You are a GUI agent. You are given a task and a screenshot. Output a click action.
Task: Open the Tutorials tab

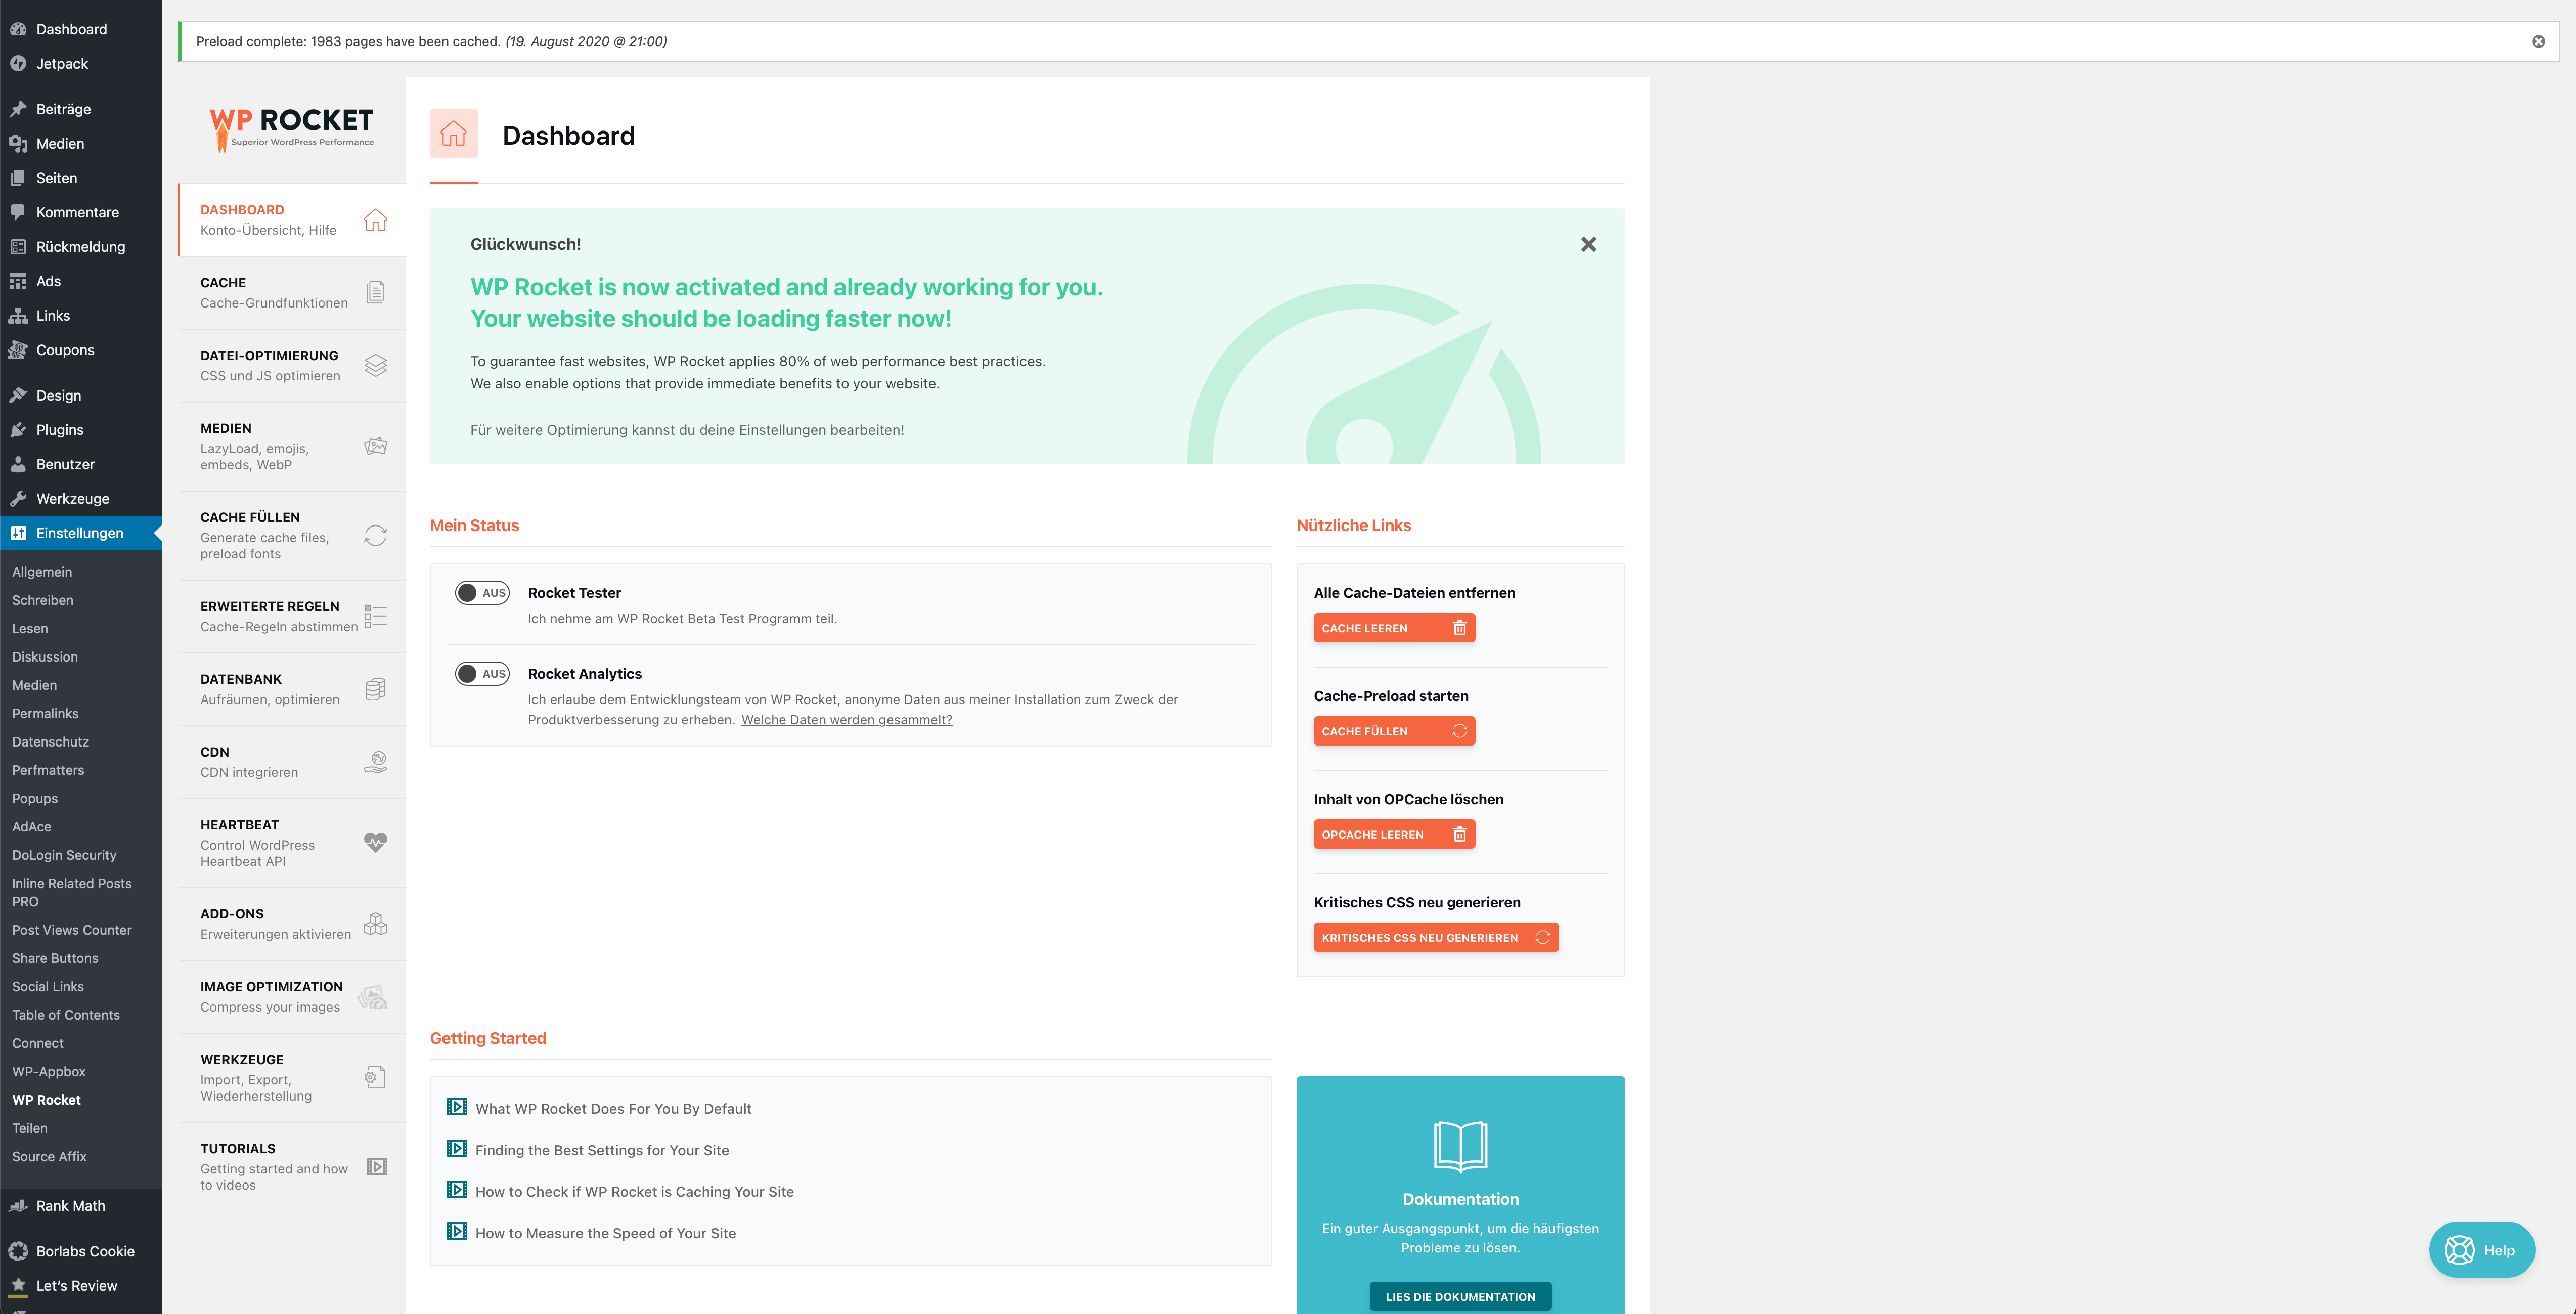(292, 1167)
